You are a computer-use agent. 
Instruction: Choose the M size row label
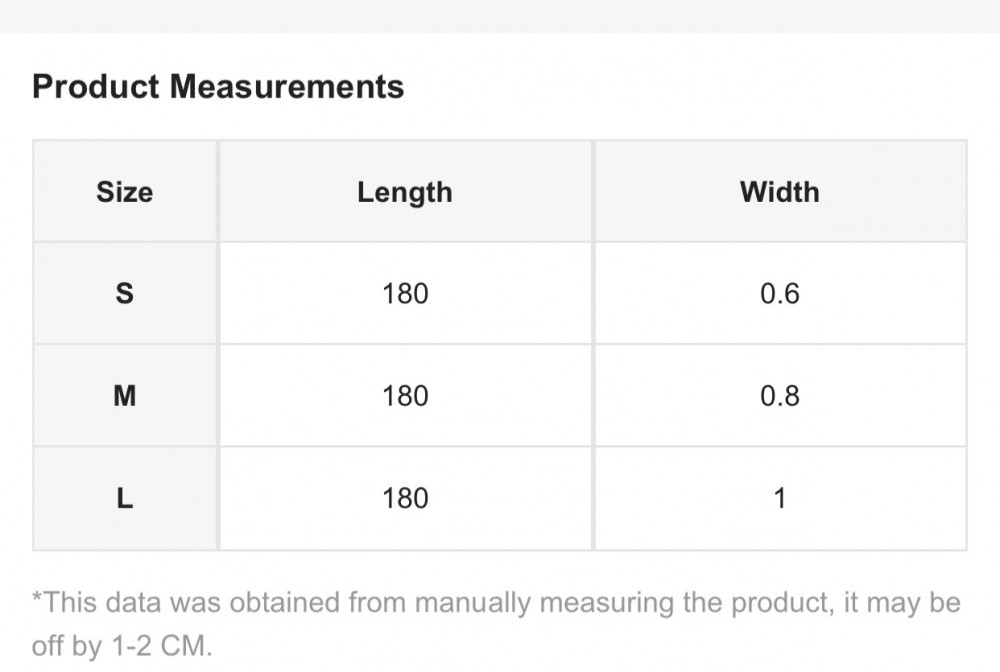(x=125, y=396)
